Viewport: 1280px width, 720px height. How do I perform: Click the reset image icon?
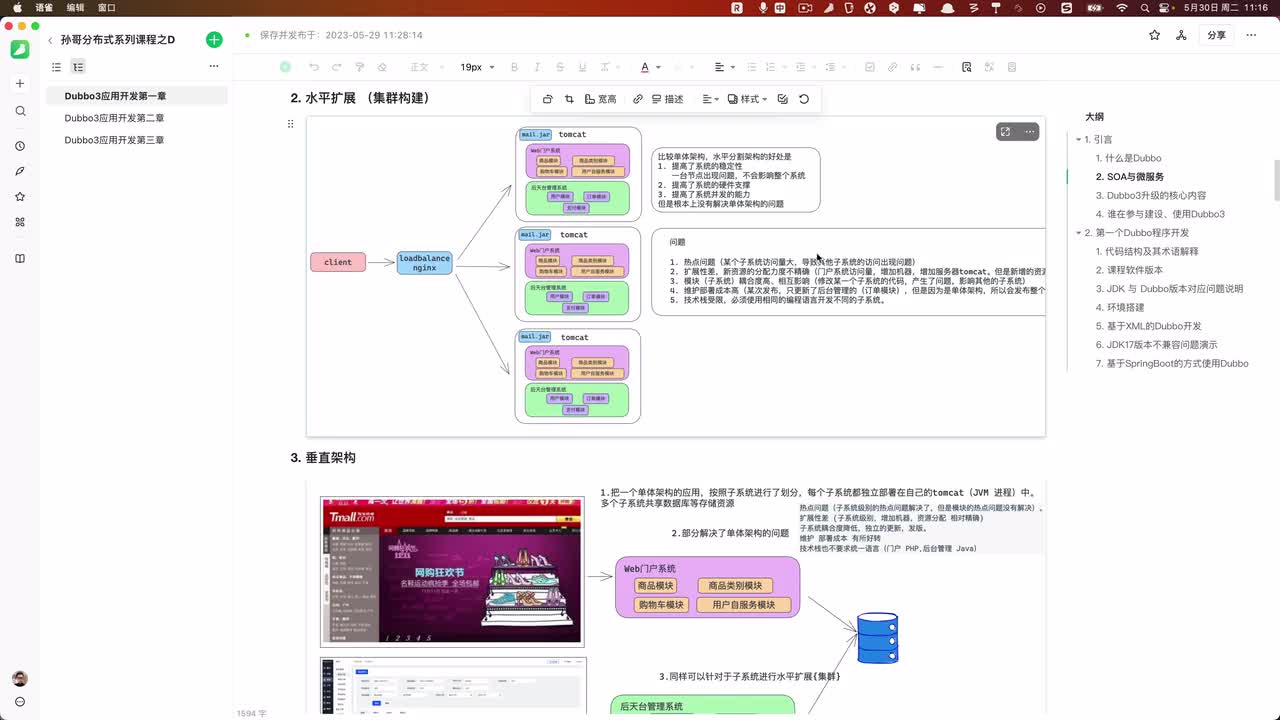(804, 99)
